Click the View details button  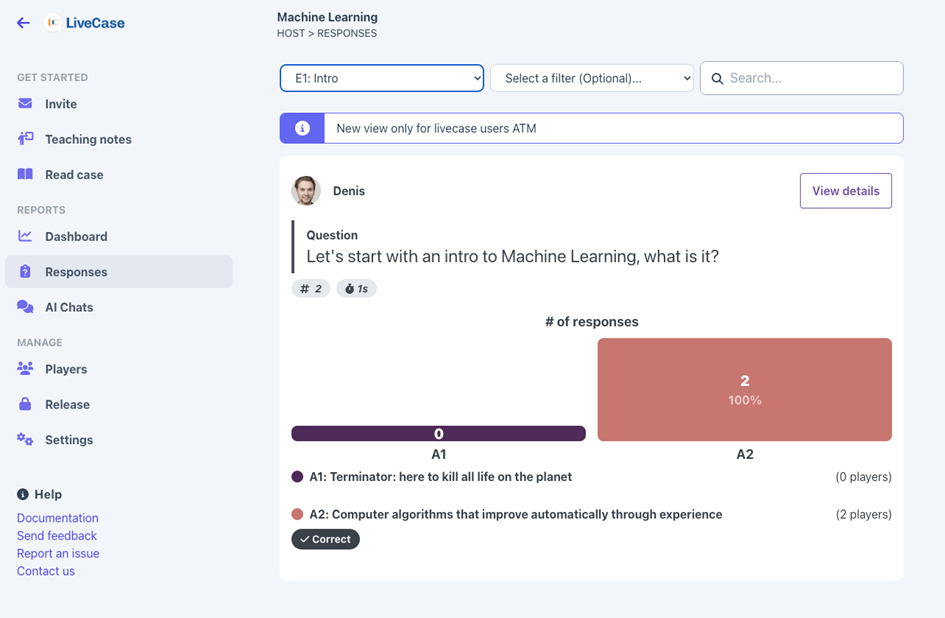pyautogui.click(x=845, y=191)
